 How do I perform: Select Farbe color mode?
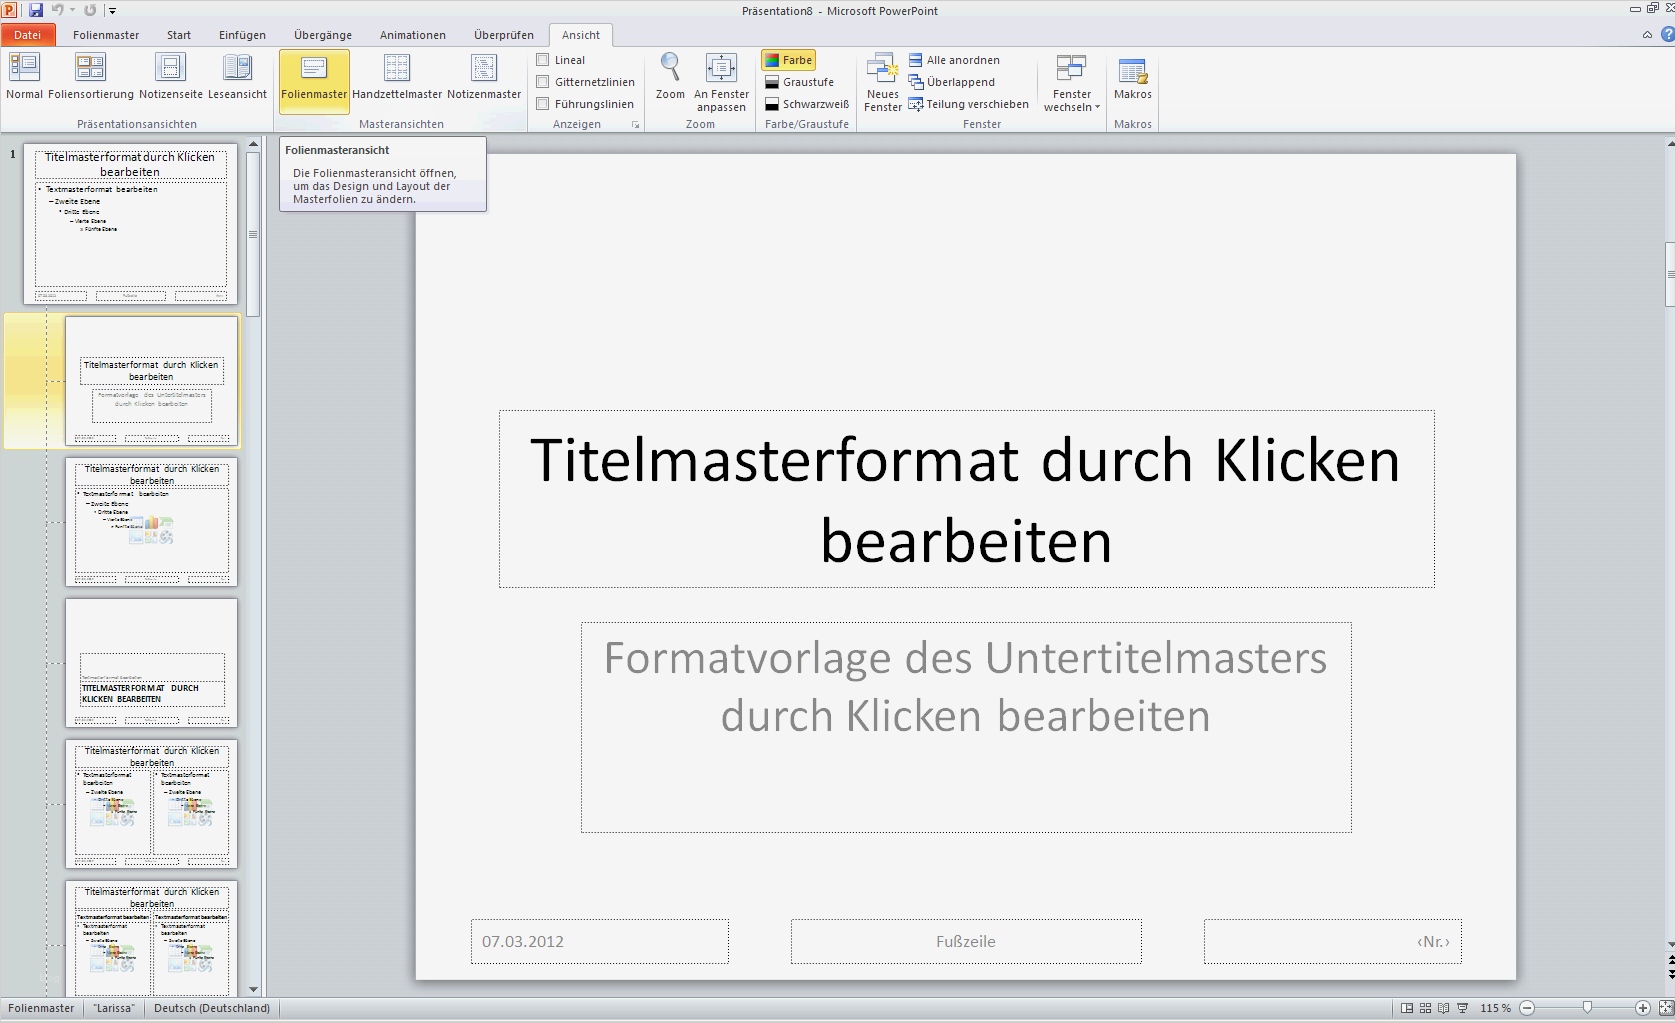click(789, 60)
